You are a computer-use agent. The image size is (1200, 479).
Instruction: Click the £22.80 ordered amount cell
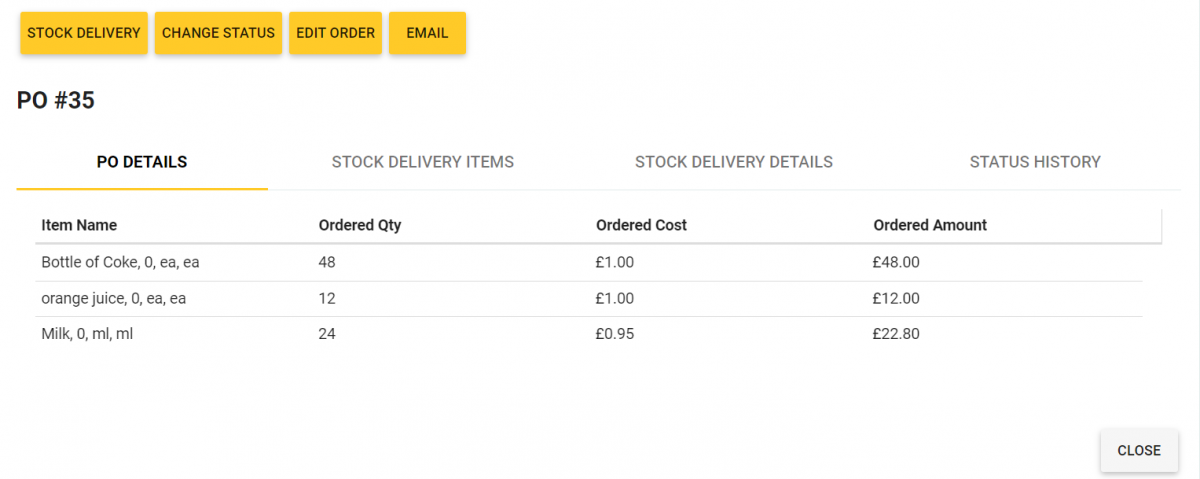pyautogui.click(x=896, y=335)
